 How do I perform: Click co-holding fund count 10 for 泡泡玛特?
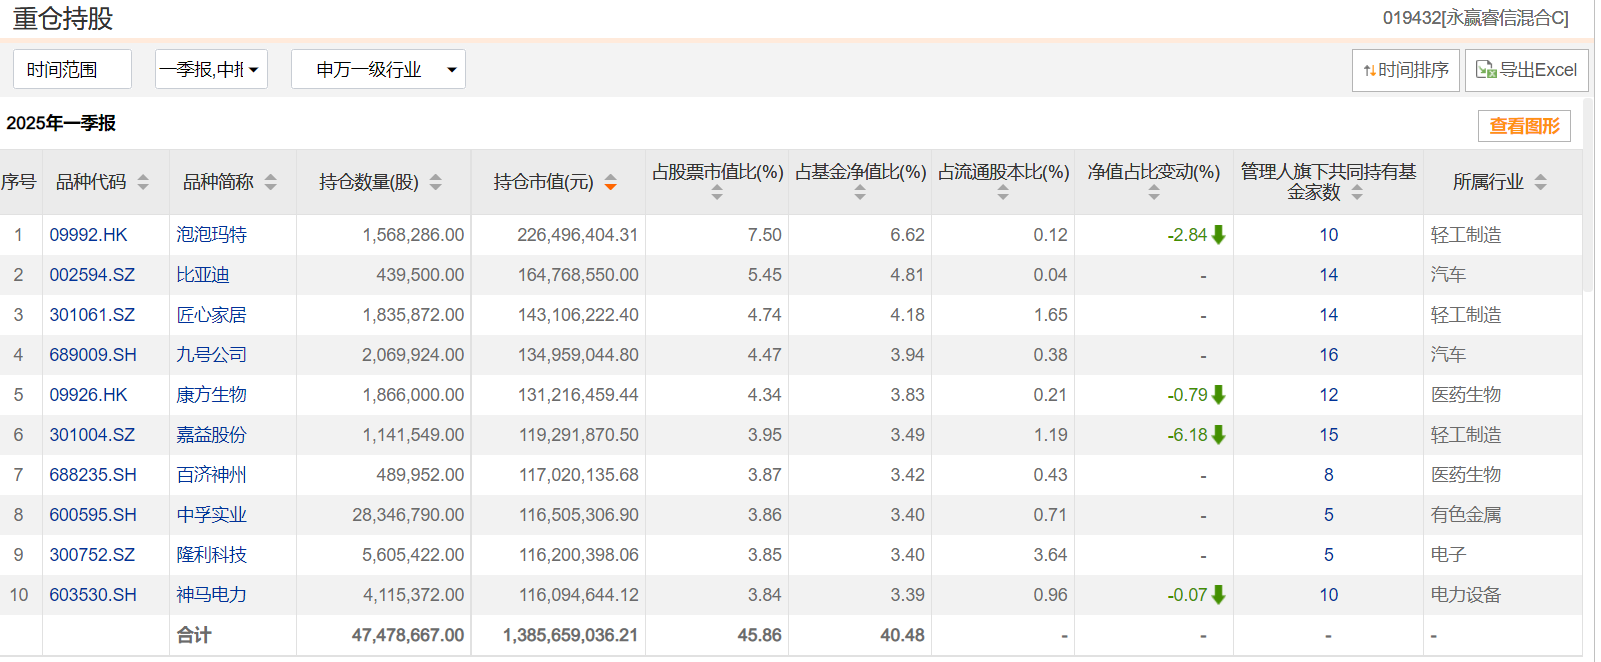click(x=1328, y=235)
